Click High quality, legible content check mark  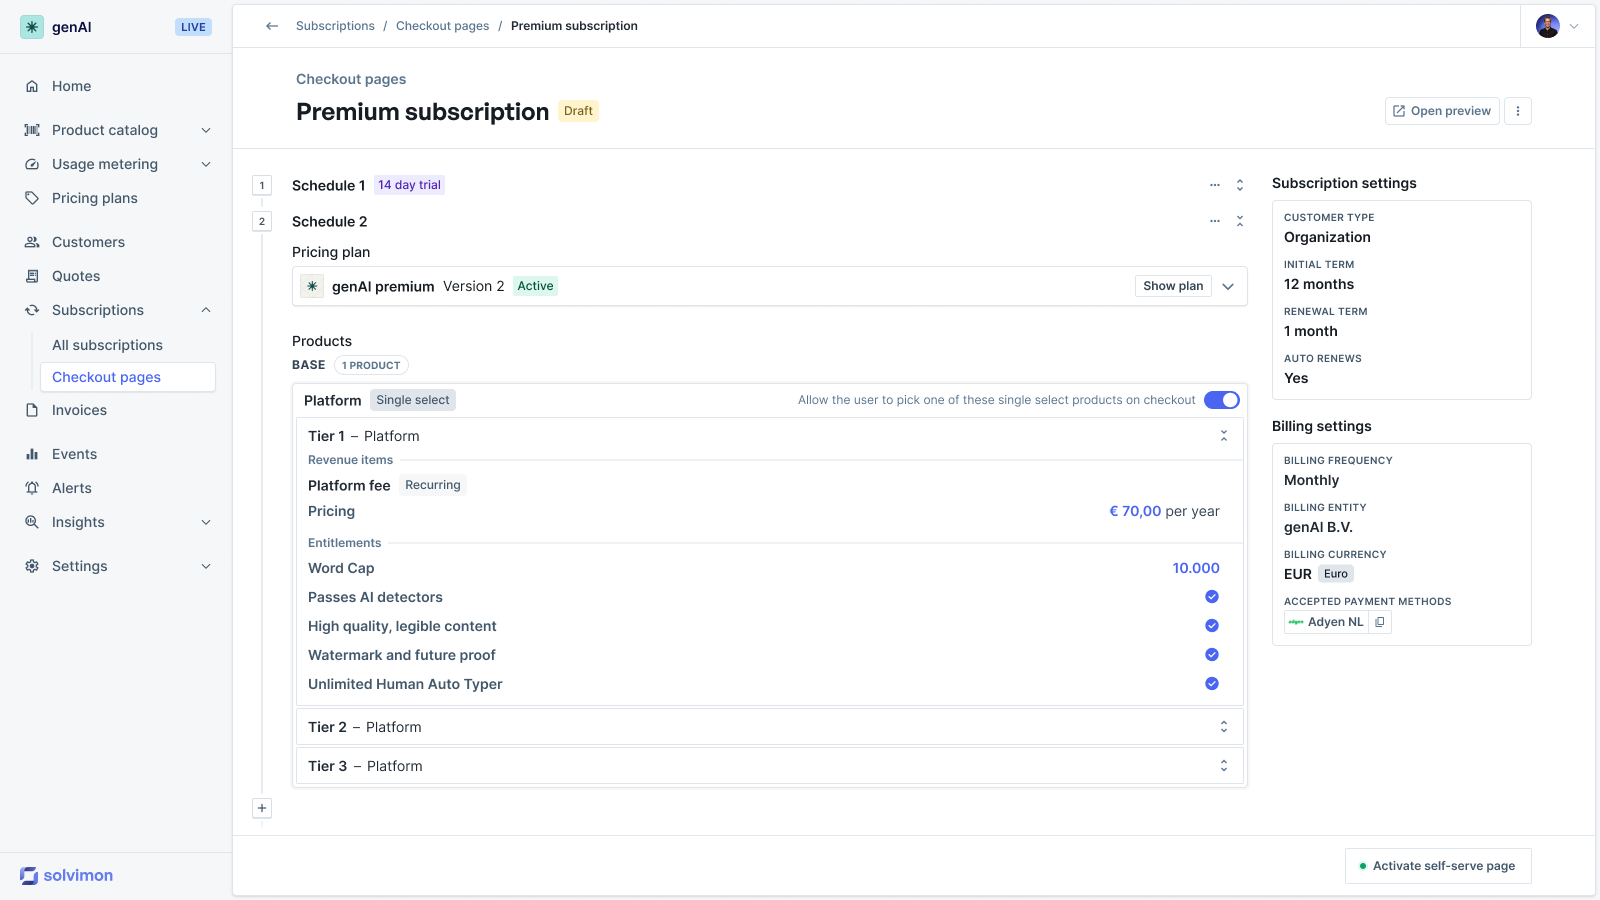point(1212,626)
